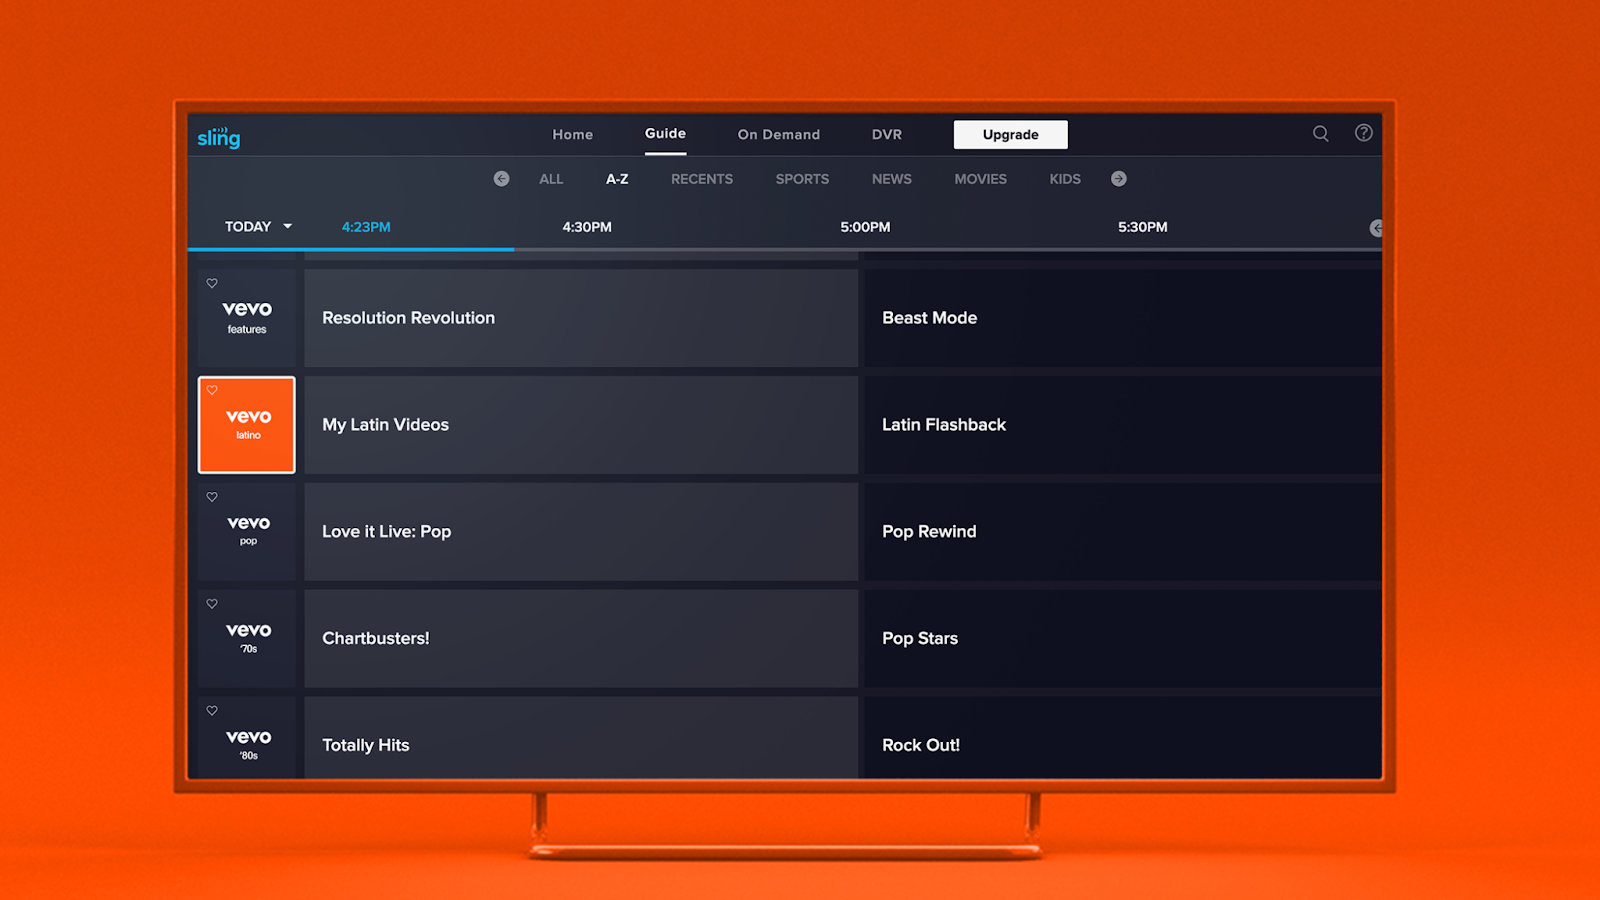Select the Vevo Latino channel tile

tap(246, 424)
